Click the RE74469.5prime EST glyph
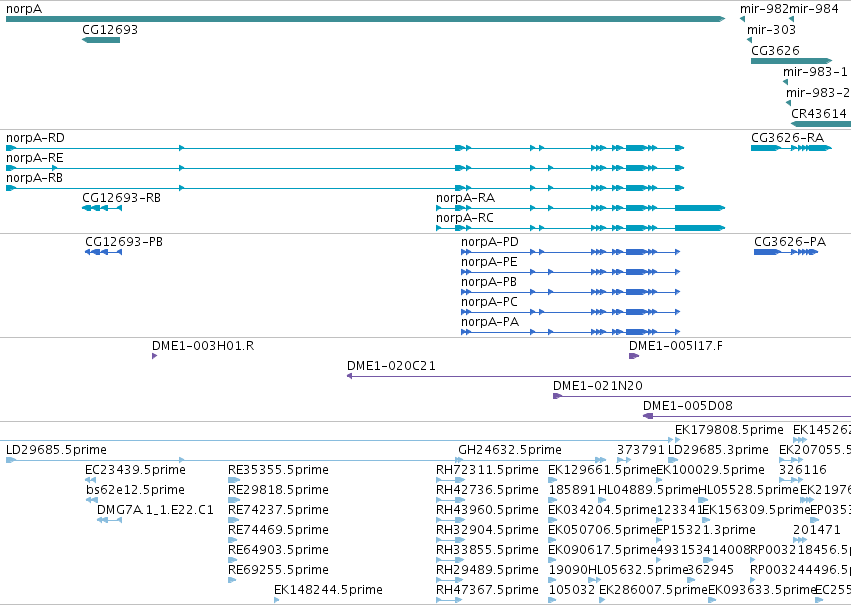Screen dimensions: 851x605 click(233, 540)
